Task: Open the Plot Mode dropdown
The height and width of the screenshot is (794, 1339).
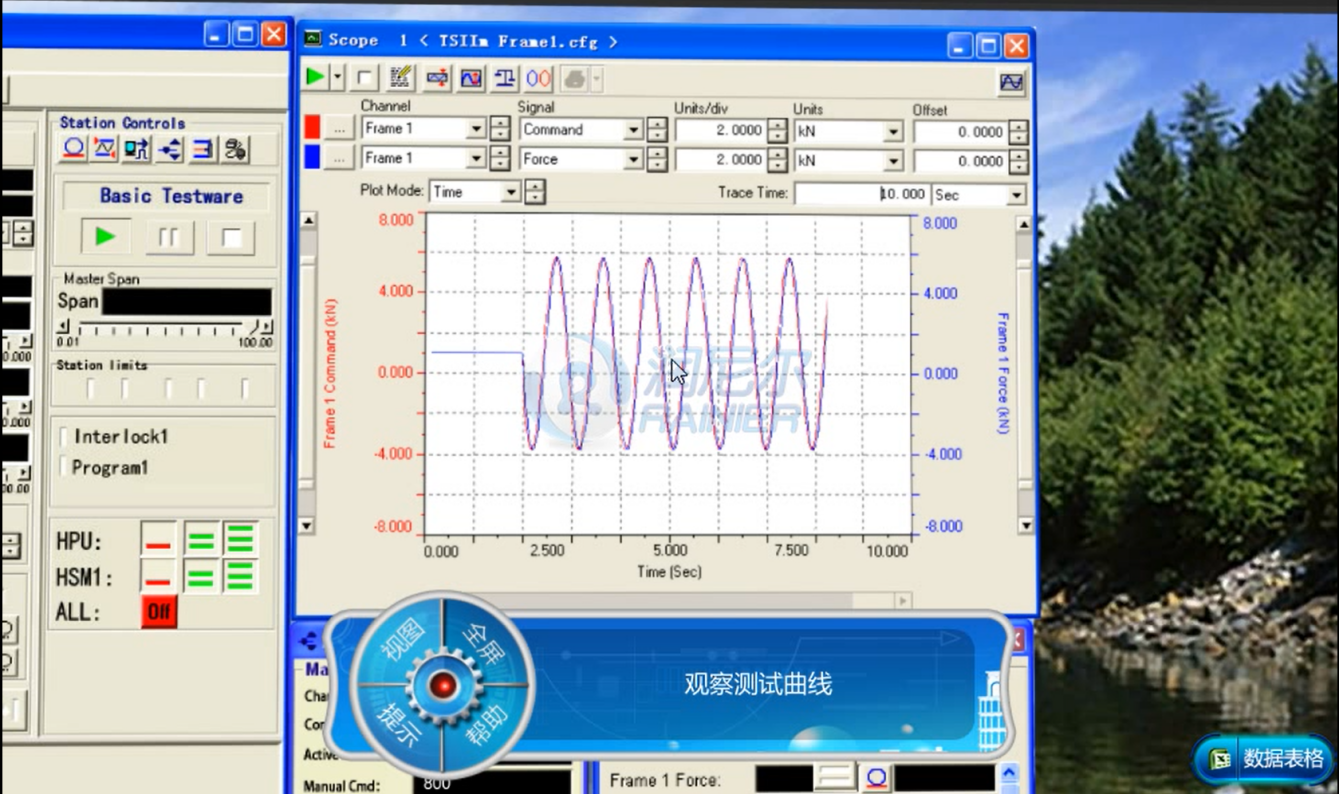Action: coord(510,192)
